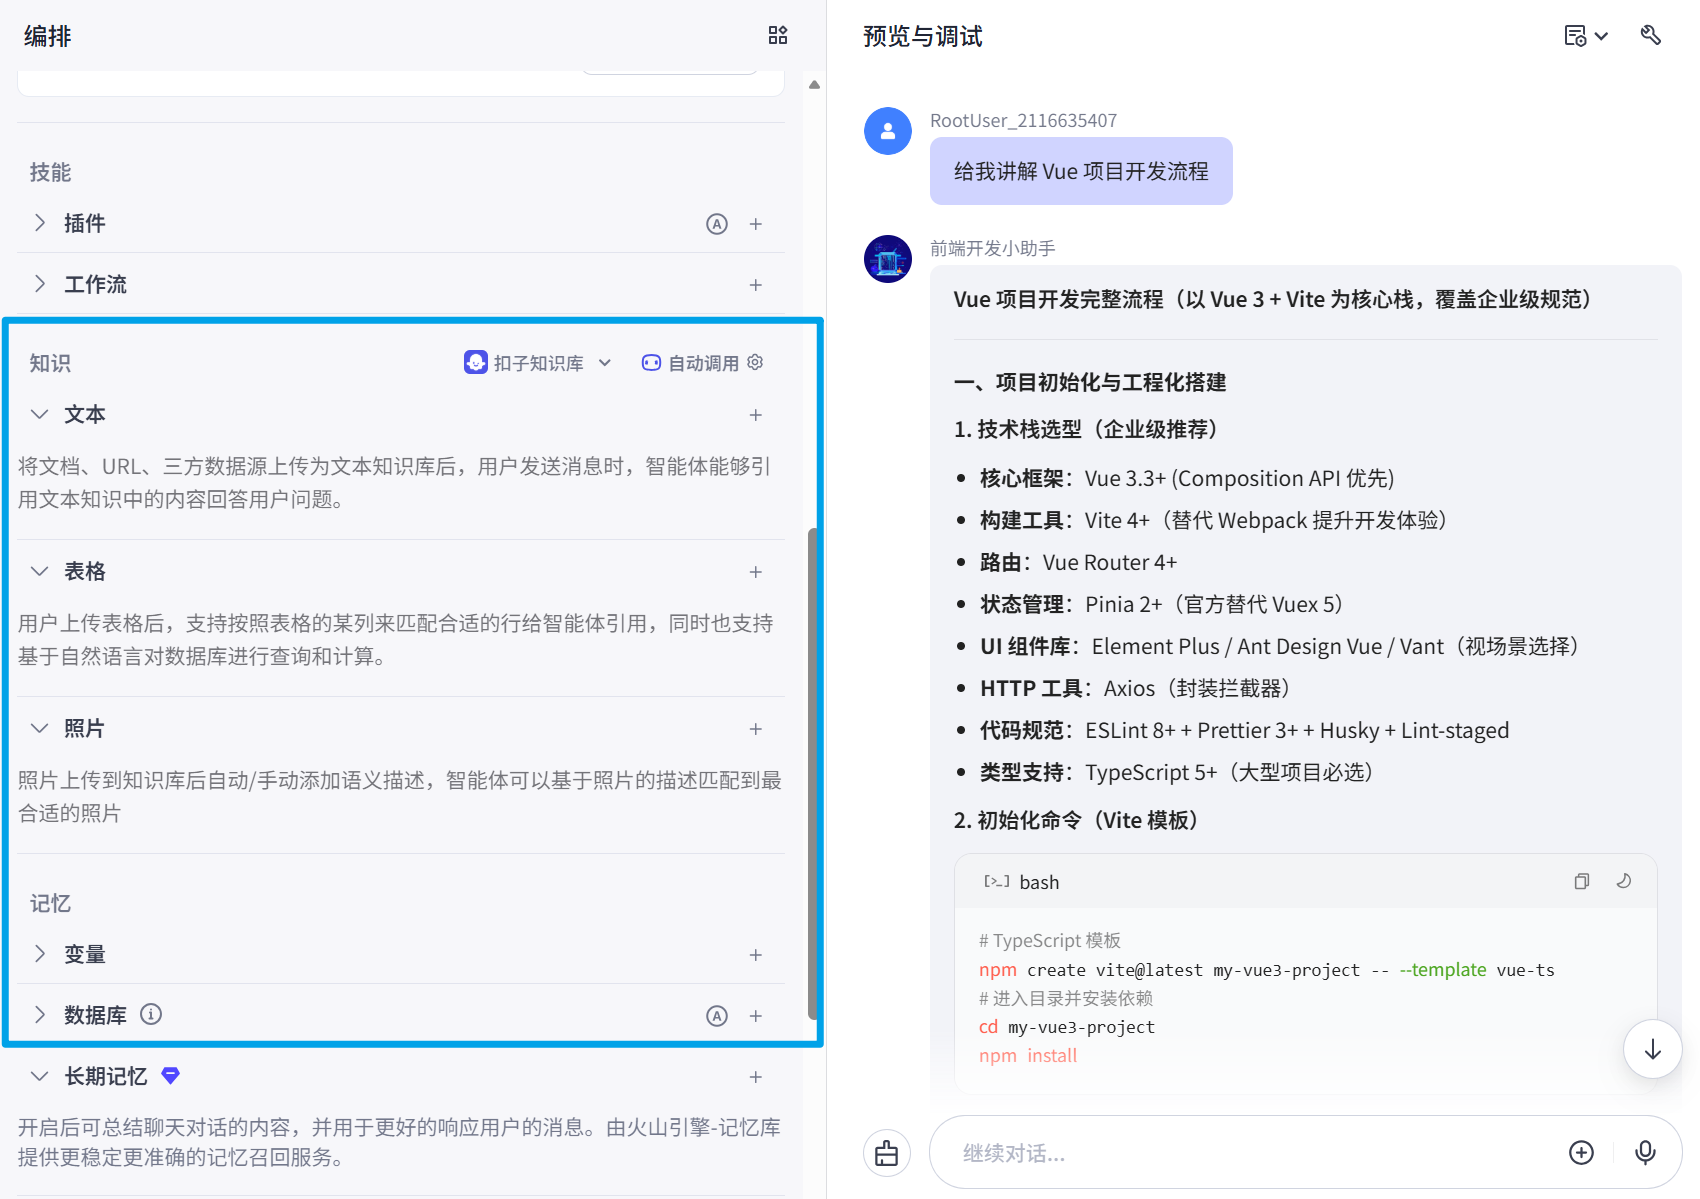Toggle auto-invoke for 插件
The image size is (1700, 1199).
pos(717,223)
